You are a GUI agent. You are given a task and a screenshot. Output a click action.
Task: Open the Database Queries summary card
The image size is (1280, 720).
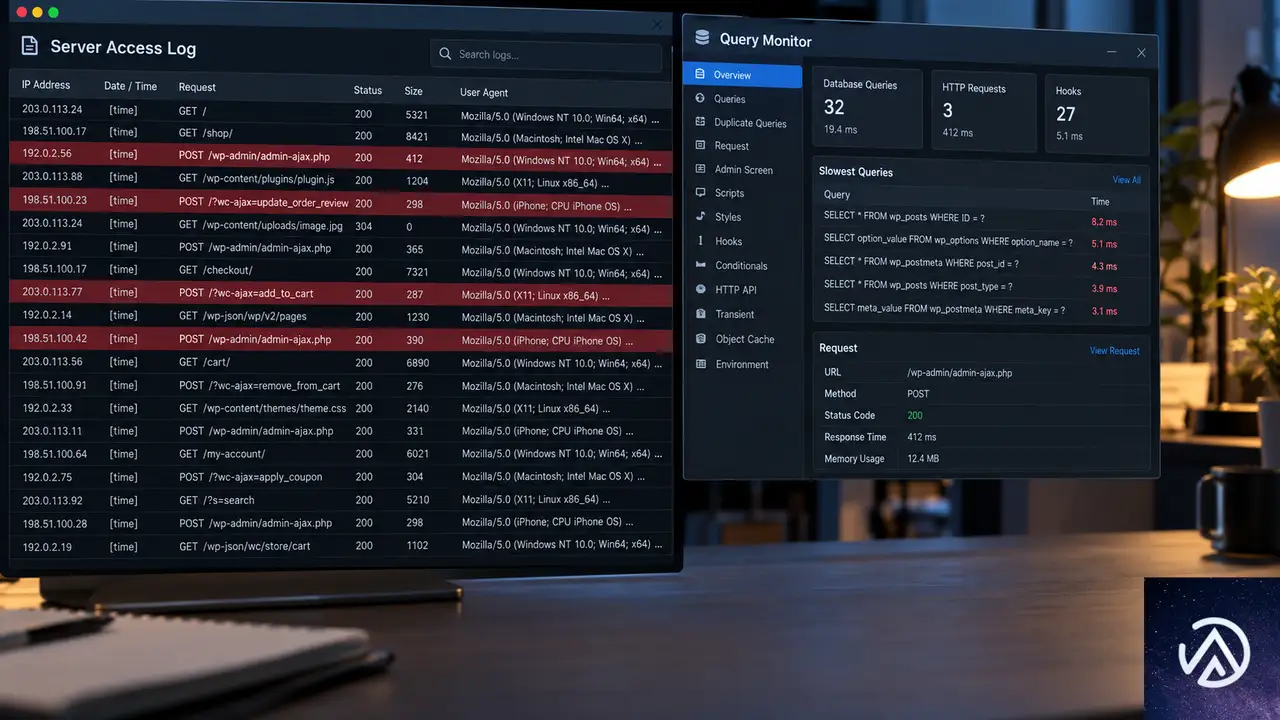pyautogui.click(x=867, y=108)
